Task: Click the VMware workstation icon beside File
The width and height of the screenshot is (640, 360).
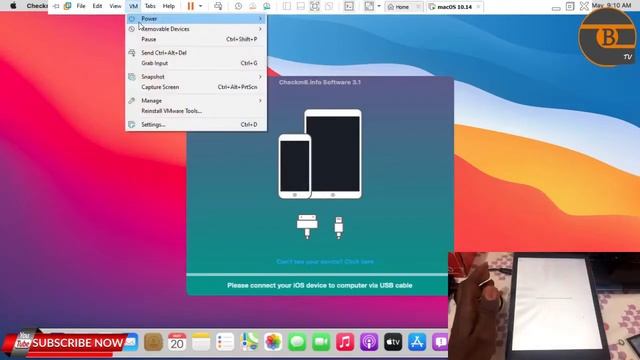Action: point(68,6)
